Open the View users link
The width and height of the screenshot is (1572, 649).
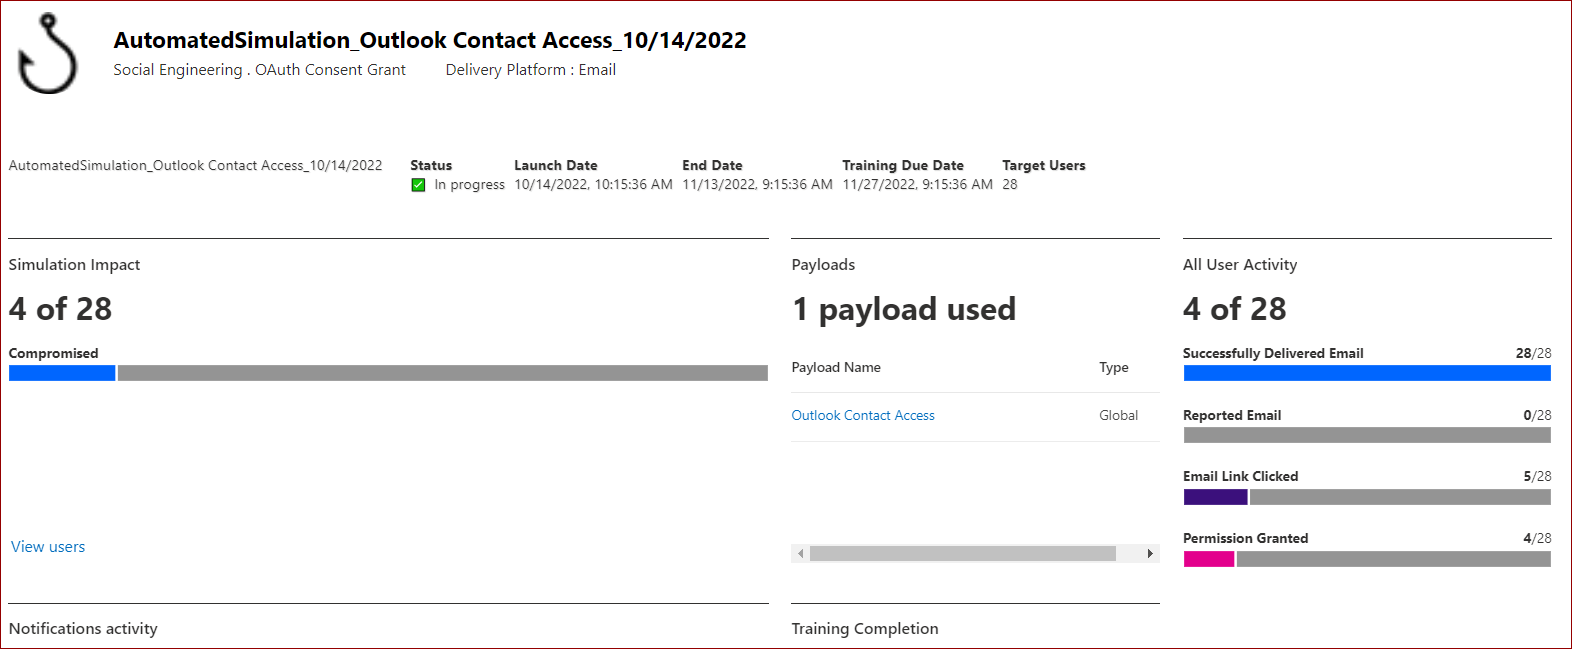coord(48,547)
